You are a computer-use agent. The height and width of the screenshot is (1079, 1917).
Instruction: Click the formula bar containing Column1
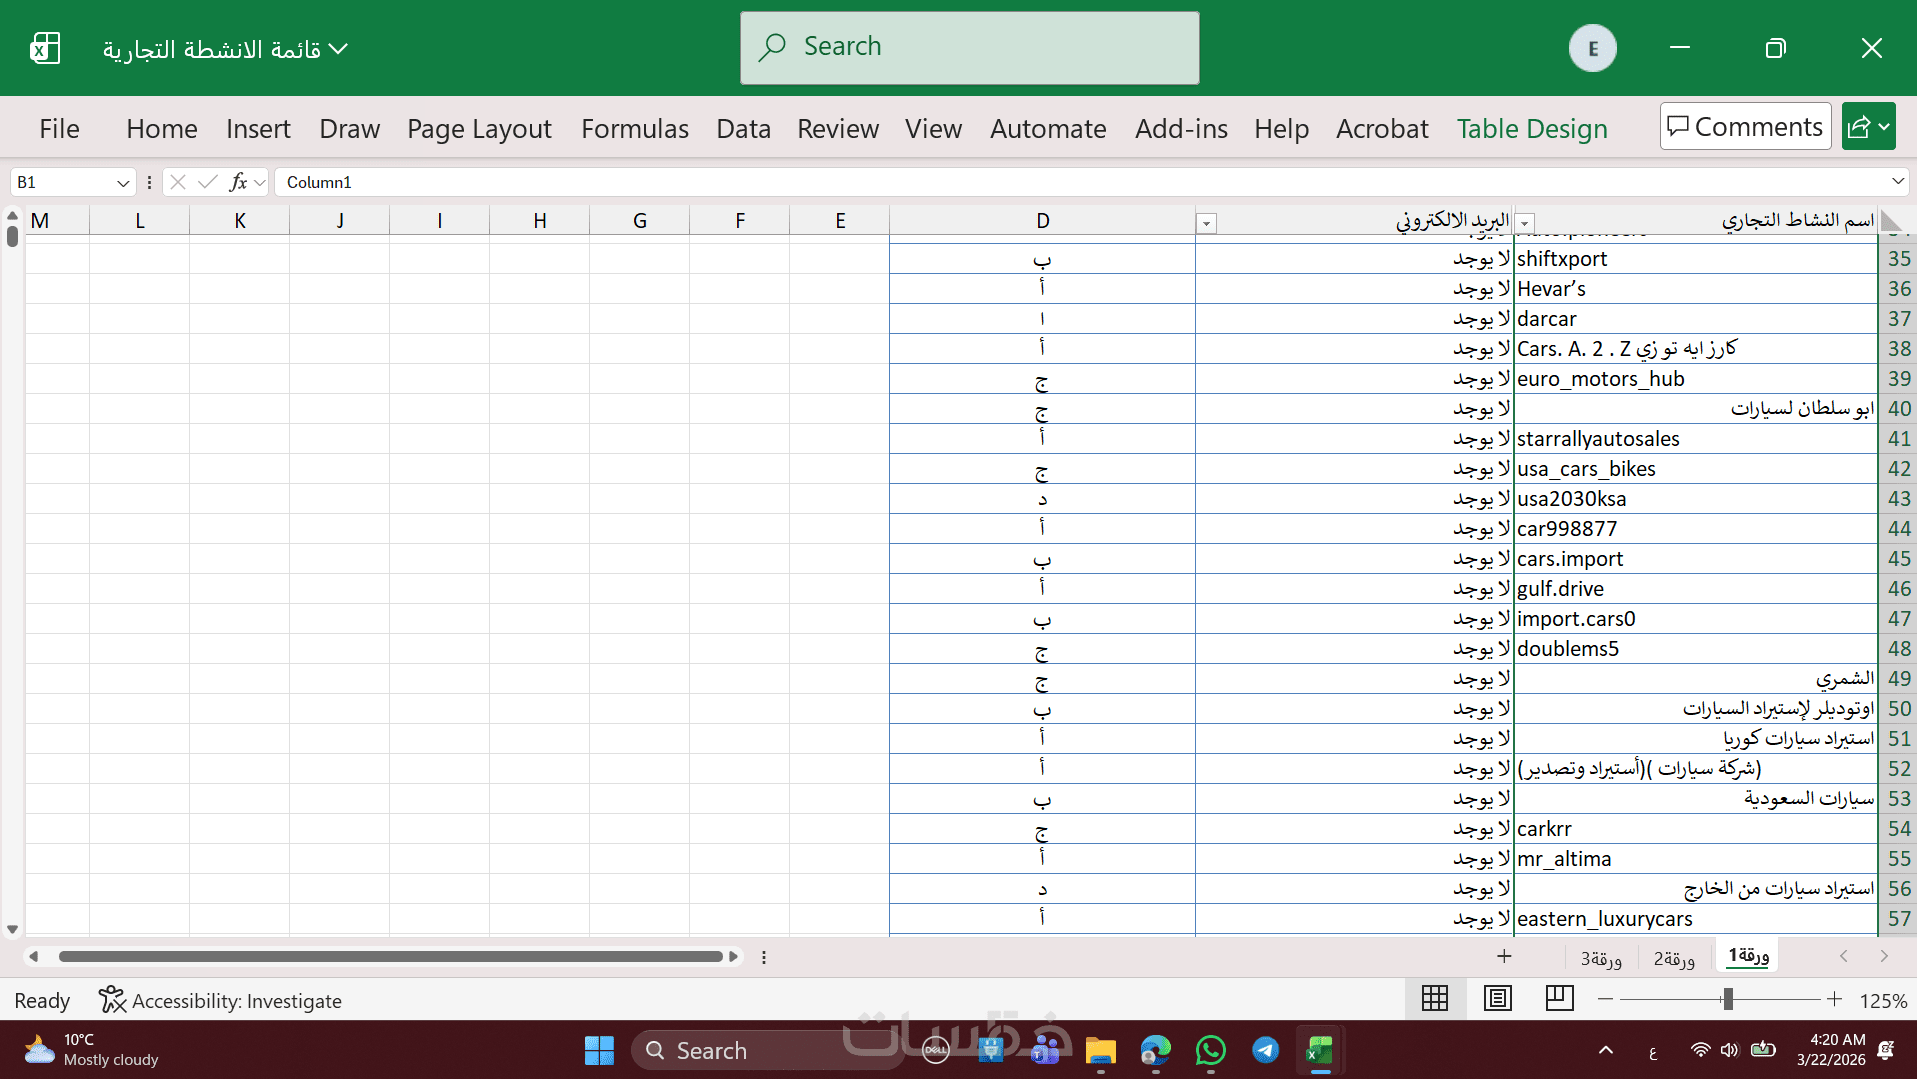pyautogui.click(x=1080, y=182)
